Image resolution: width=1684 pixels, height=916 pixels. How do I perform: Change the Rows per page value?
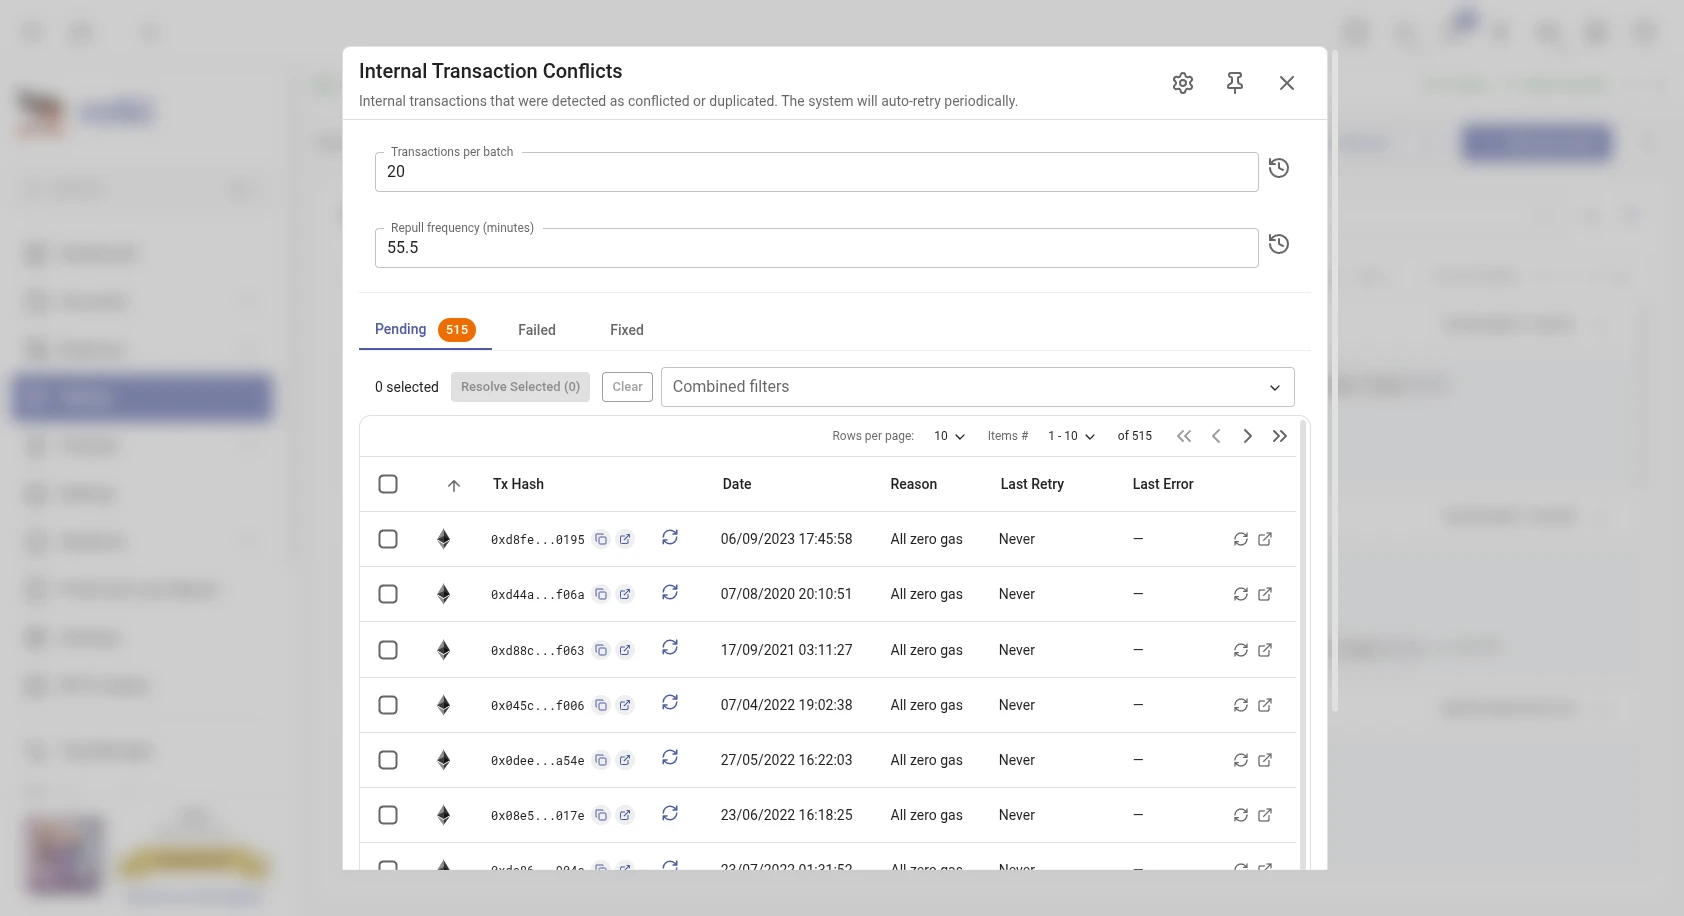click(x=947, y=436)
